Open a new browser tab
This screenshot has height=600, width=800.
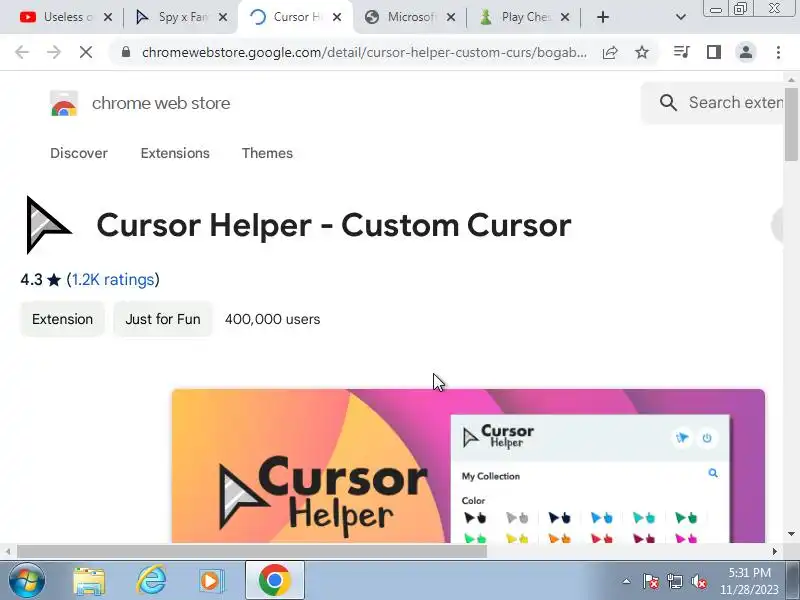tap(603, 17)
